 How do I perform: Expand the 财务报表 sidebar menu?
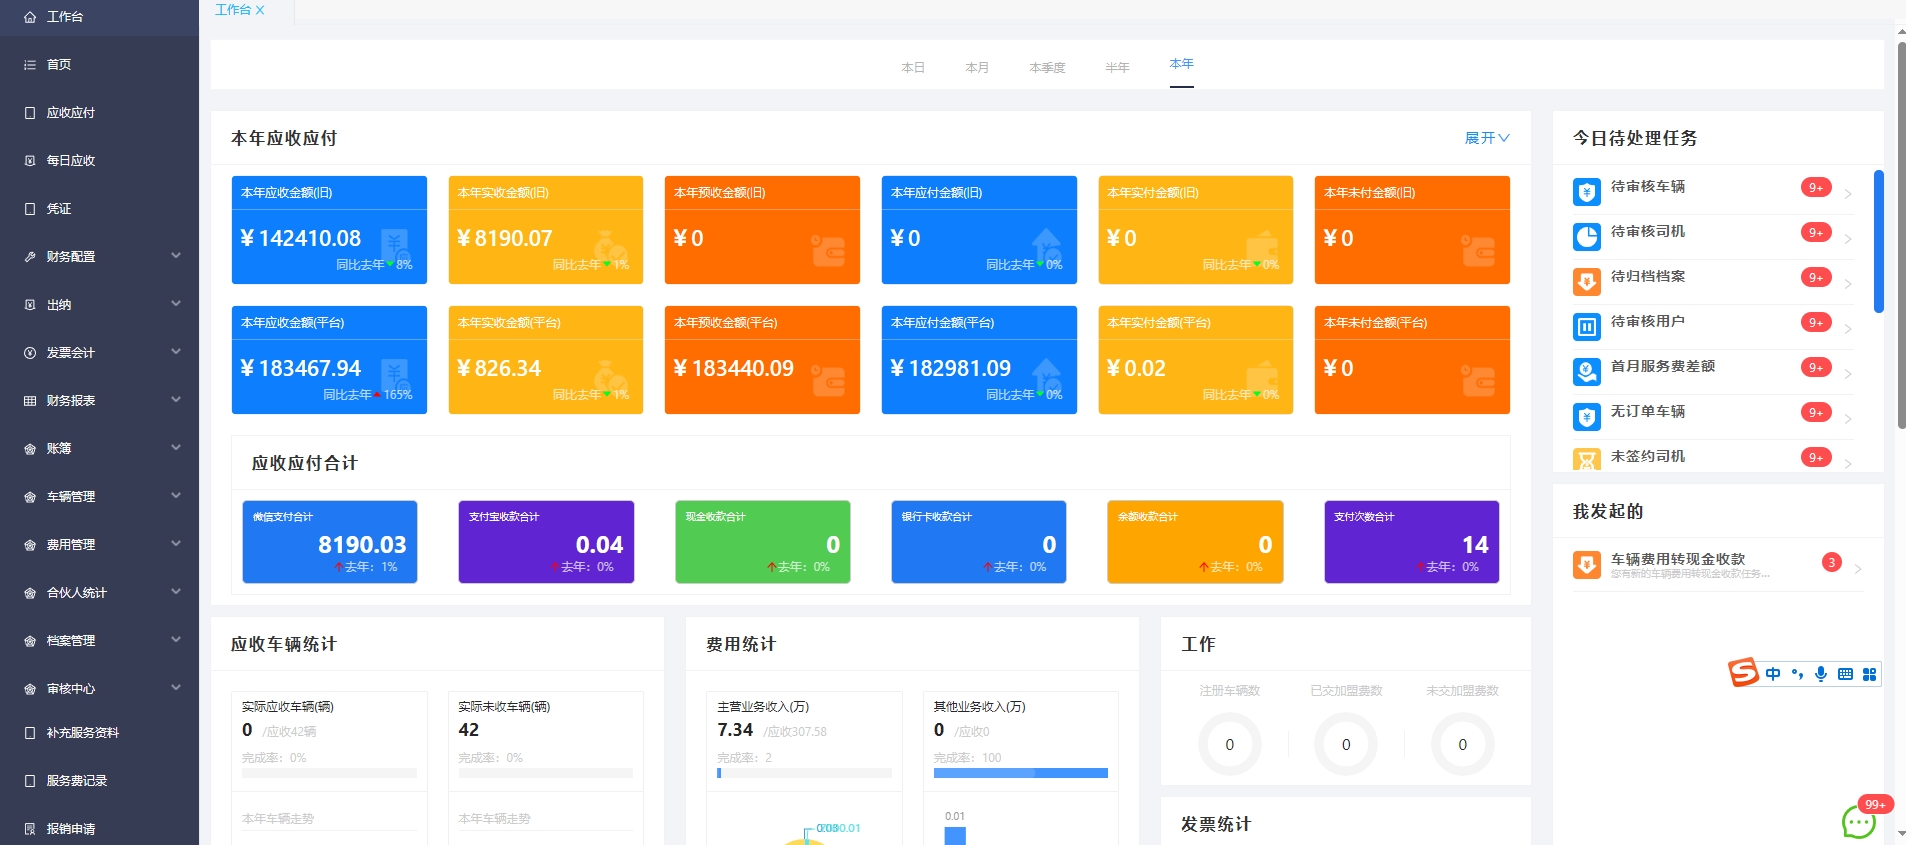pos(100,401)
